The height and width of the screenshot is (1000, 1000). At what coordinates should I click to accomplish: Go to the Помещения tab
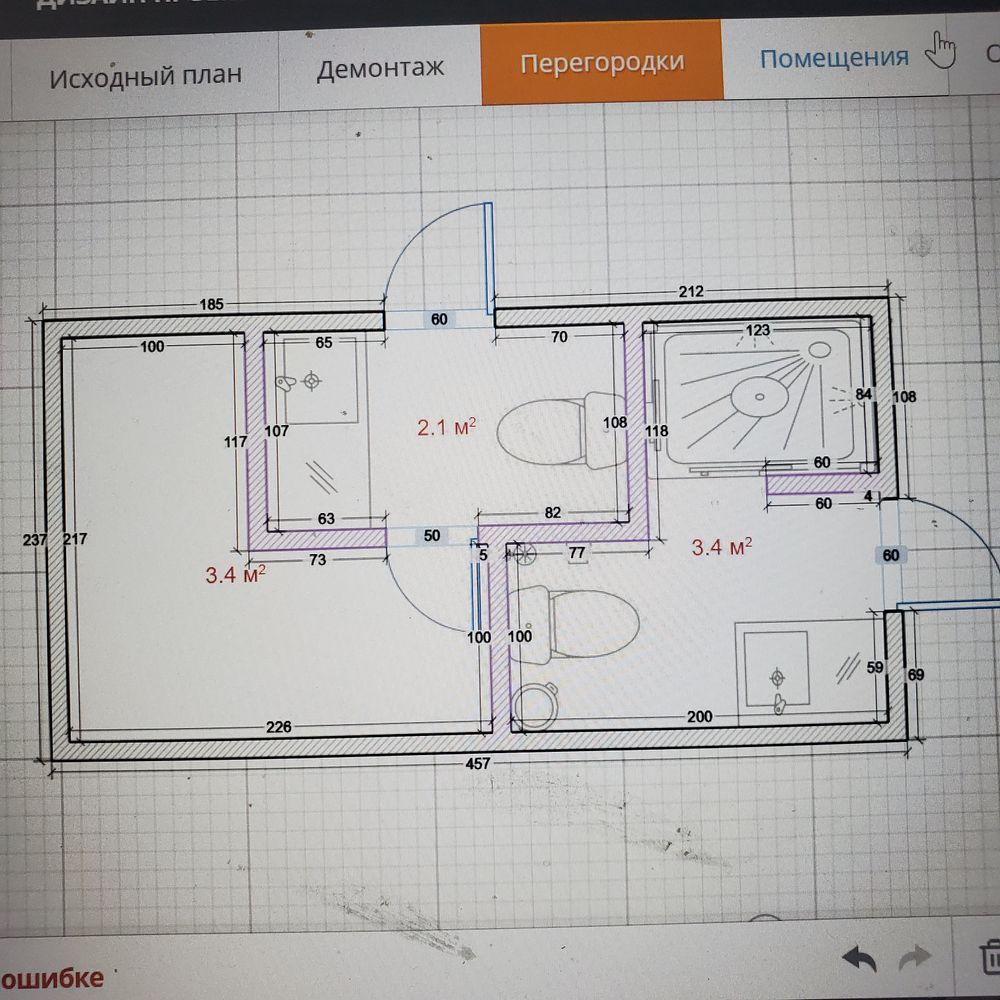(834, 58)
